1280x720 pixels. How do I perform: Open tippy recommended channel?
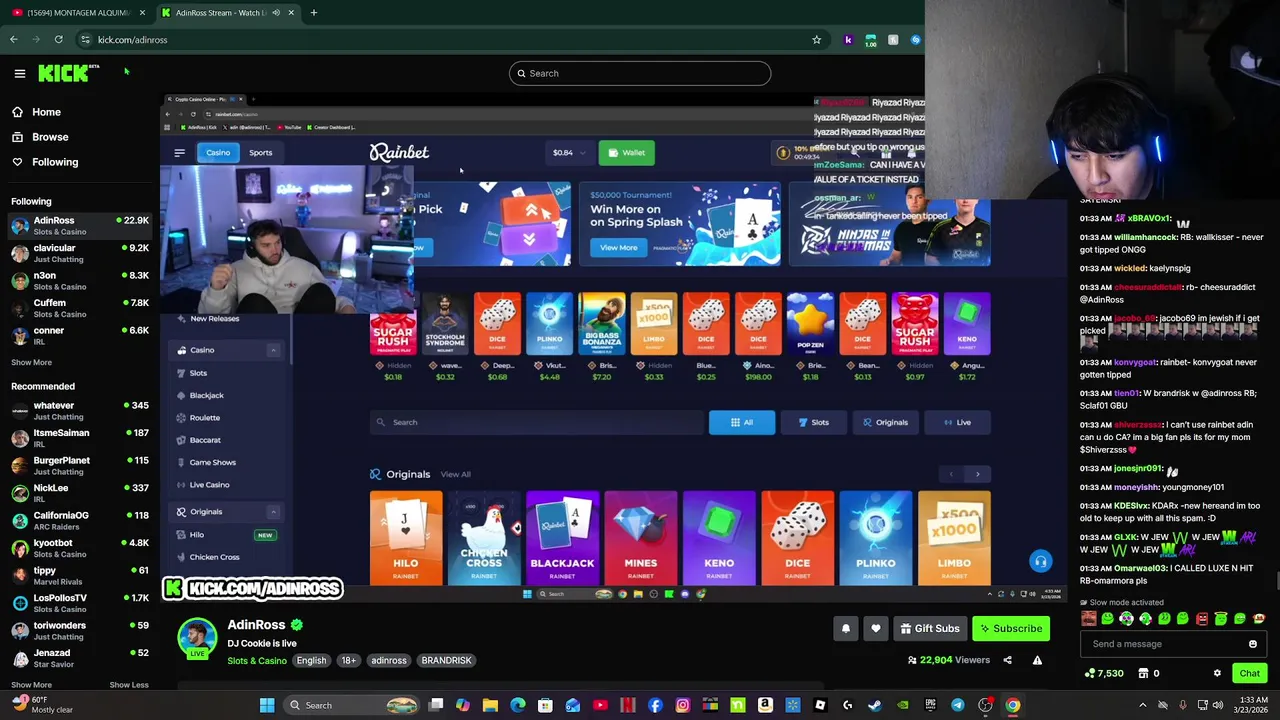click(78, 576)
